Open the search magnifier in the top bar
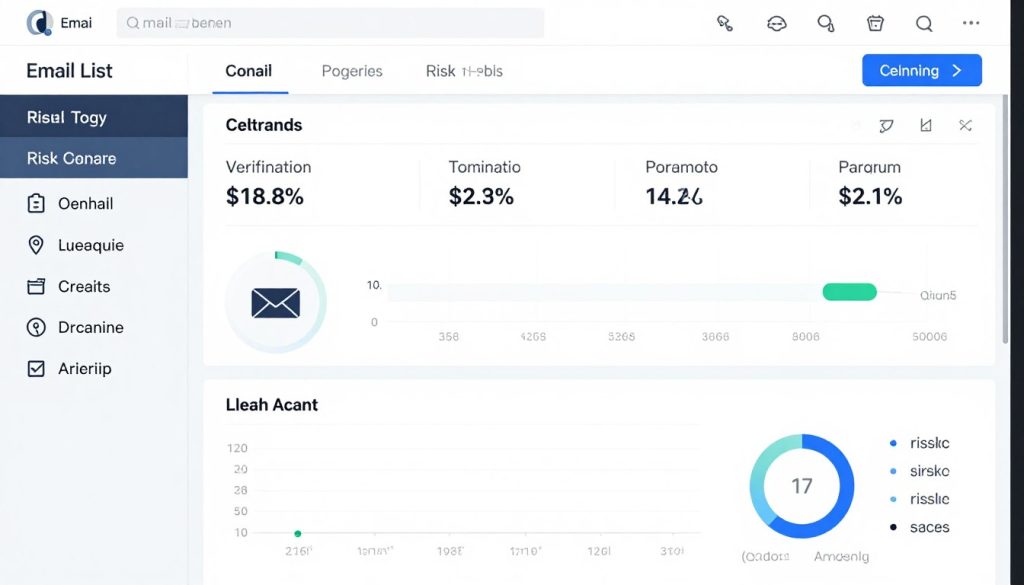Image resolution: width=1024 pixels, height=585 pixels. (x=925, y=22)
